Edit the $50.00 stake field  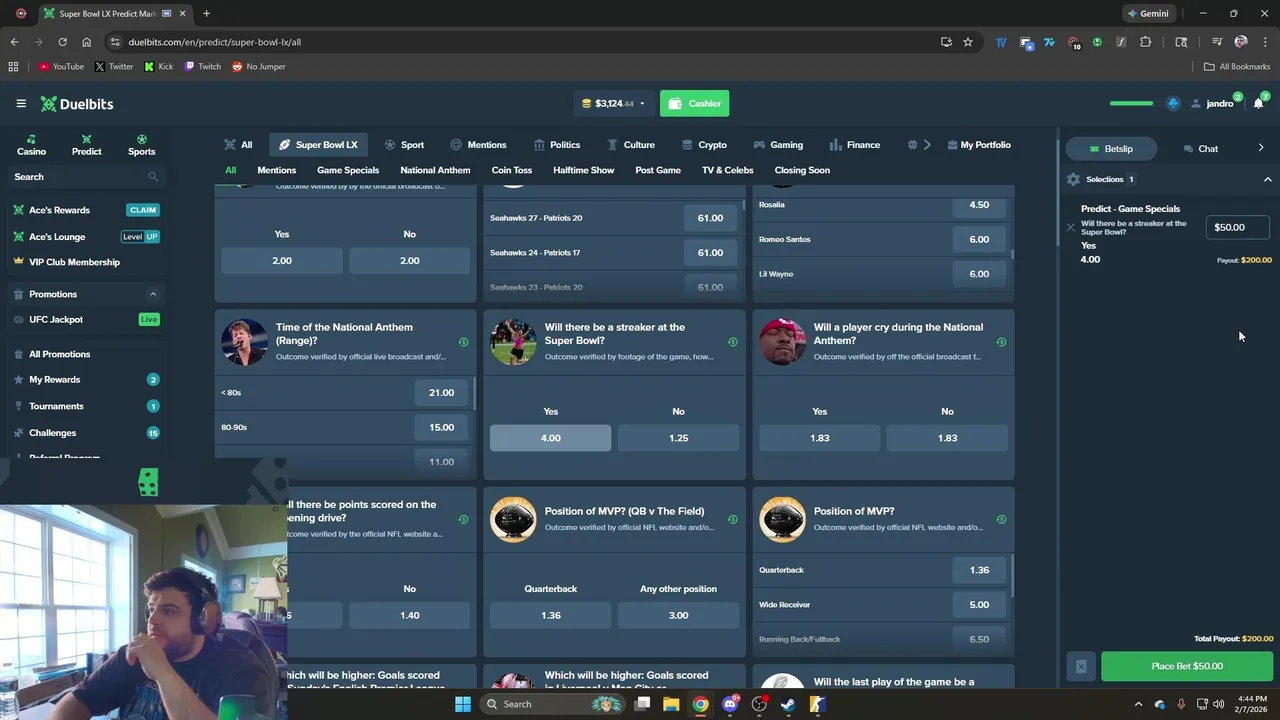(1237, 227)
